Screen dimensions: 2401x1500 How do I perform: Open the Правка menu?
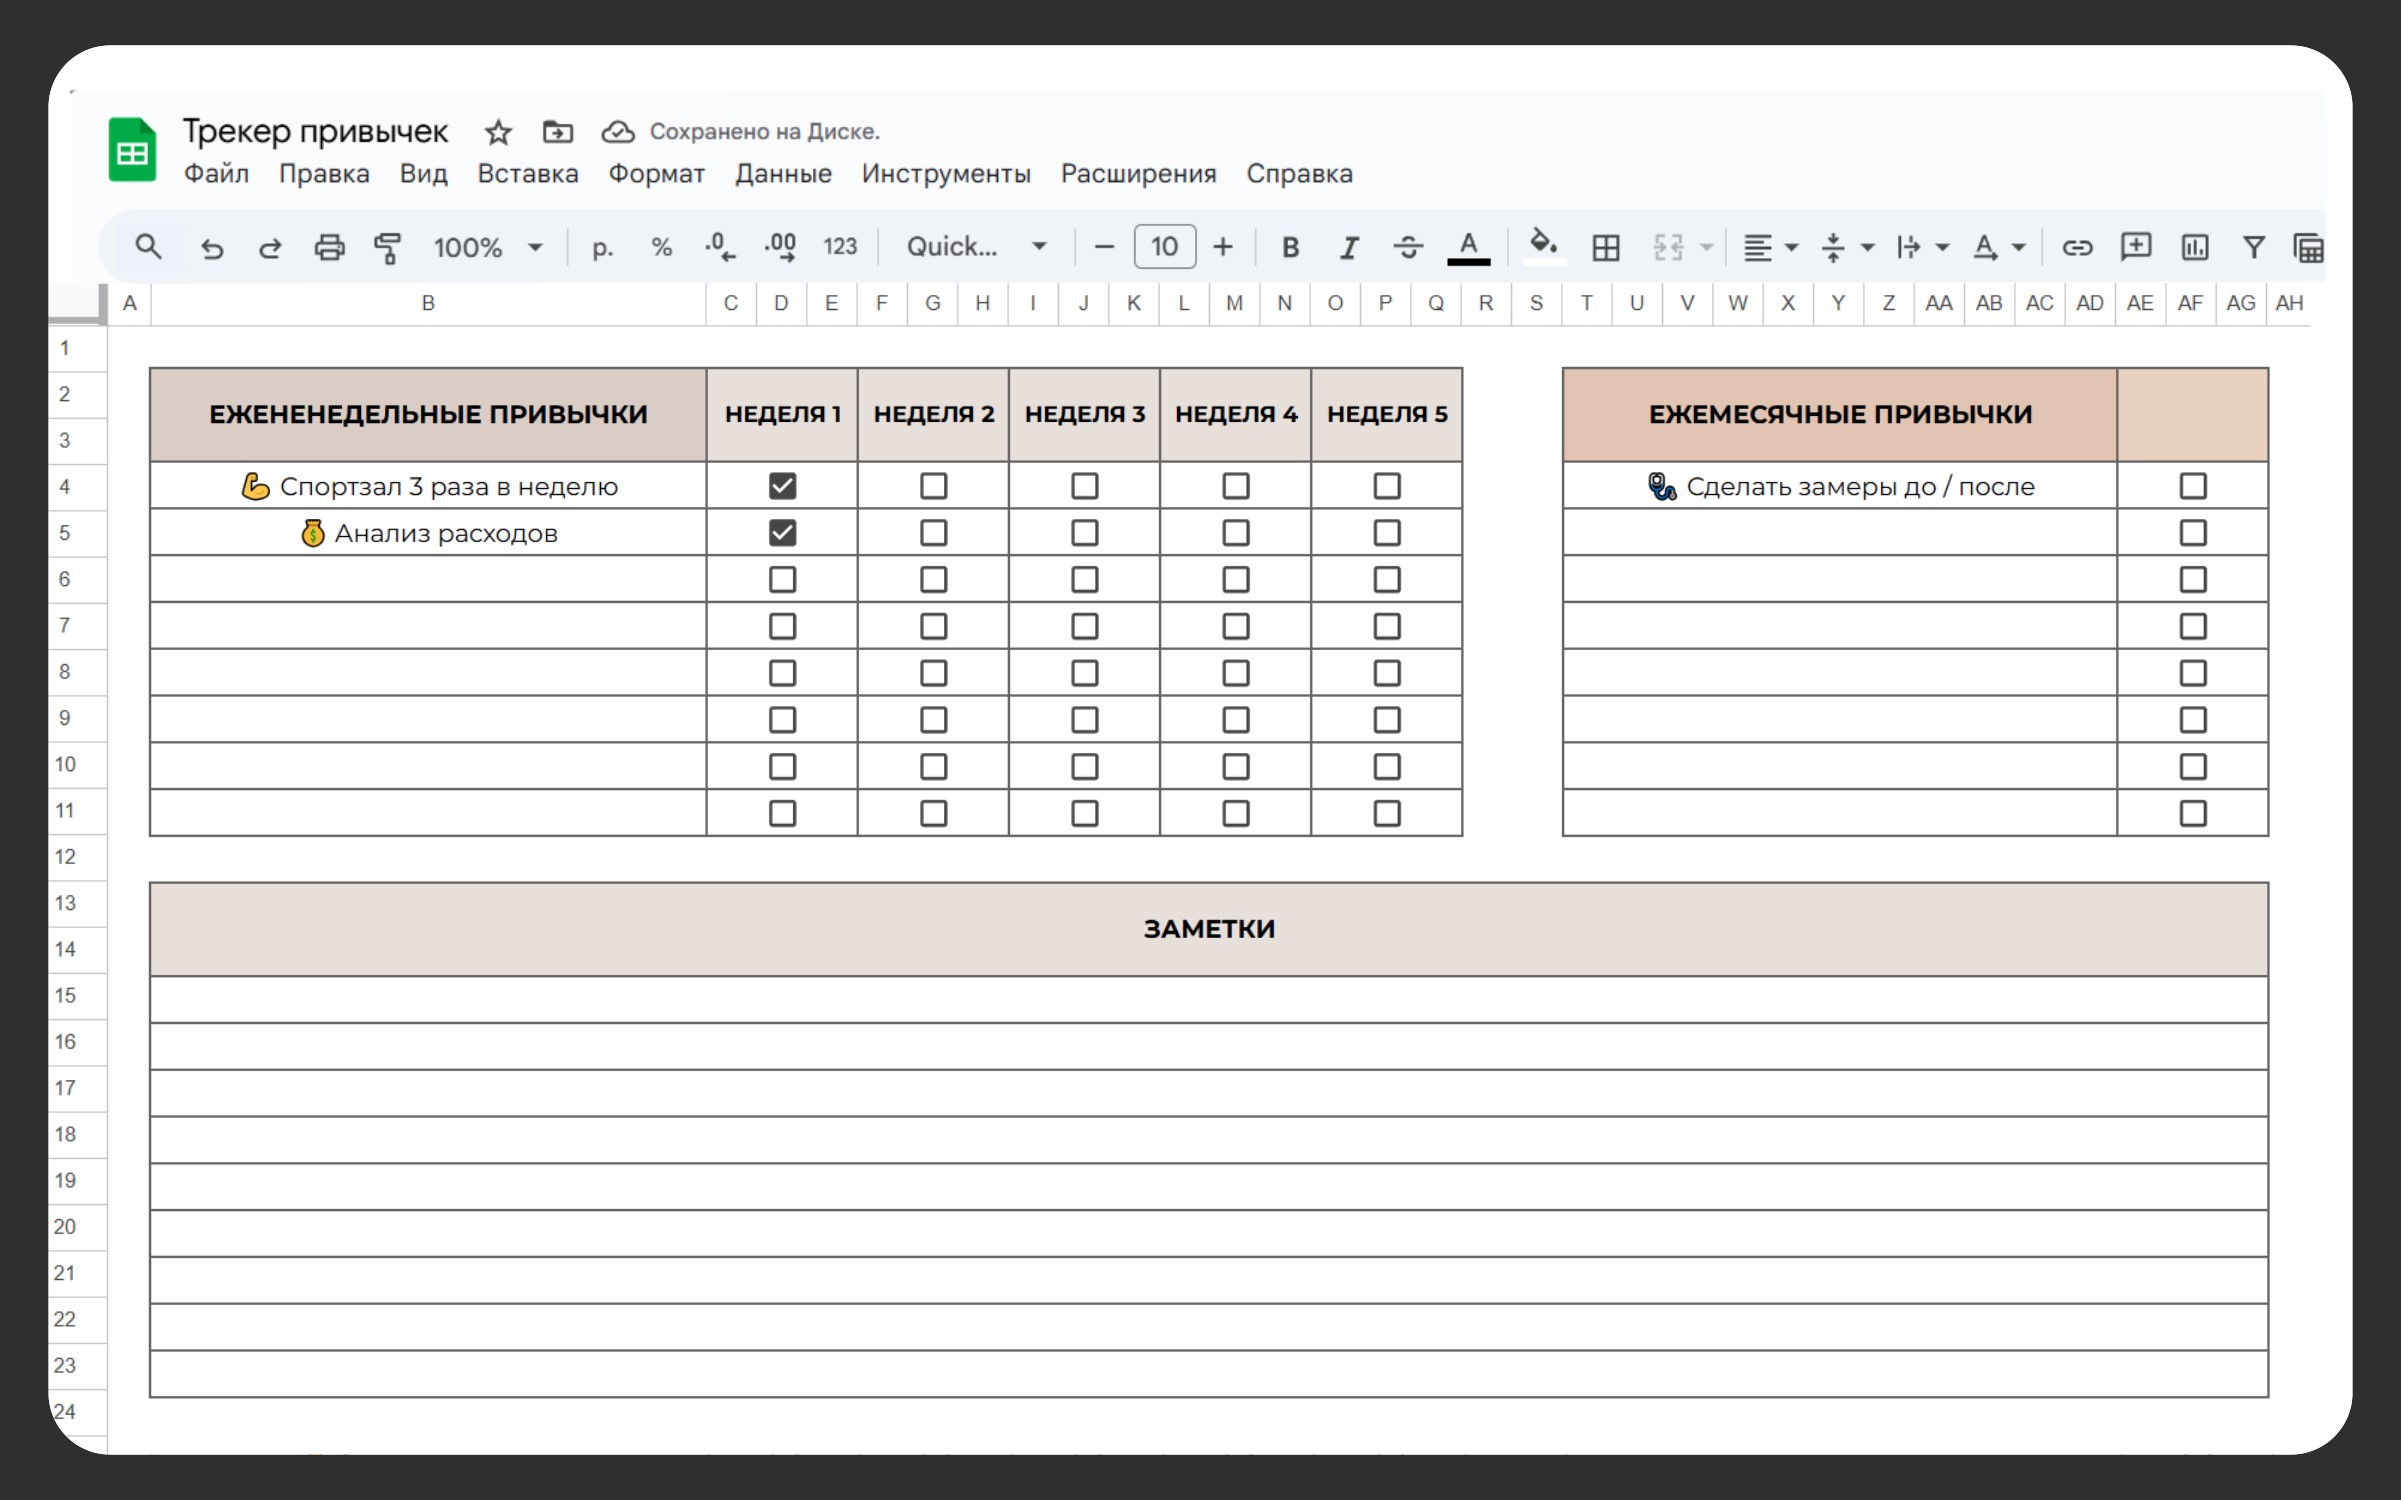click(324, 174)
